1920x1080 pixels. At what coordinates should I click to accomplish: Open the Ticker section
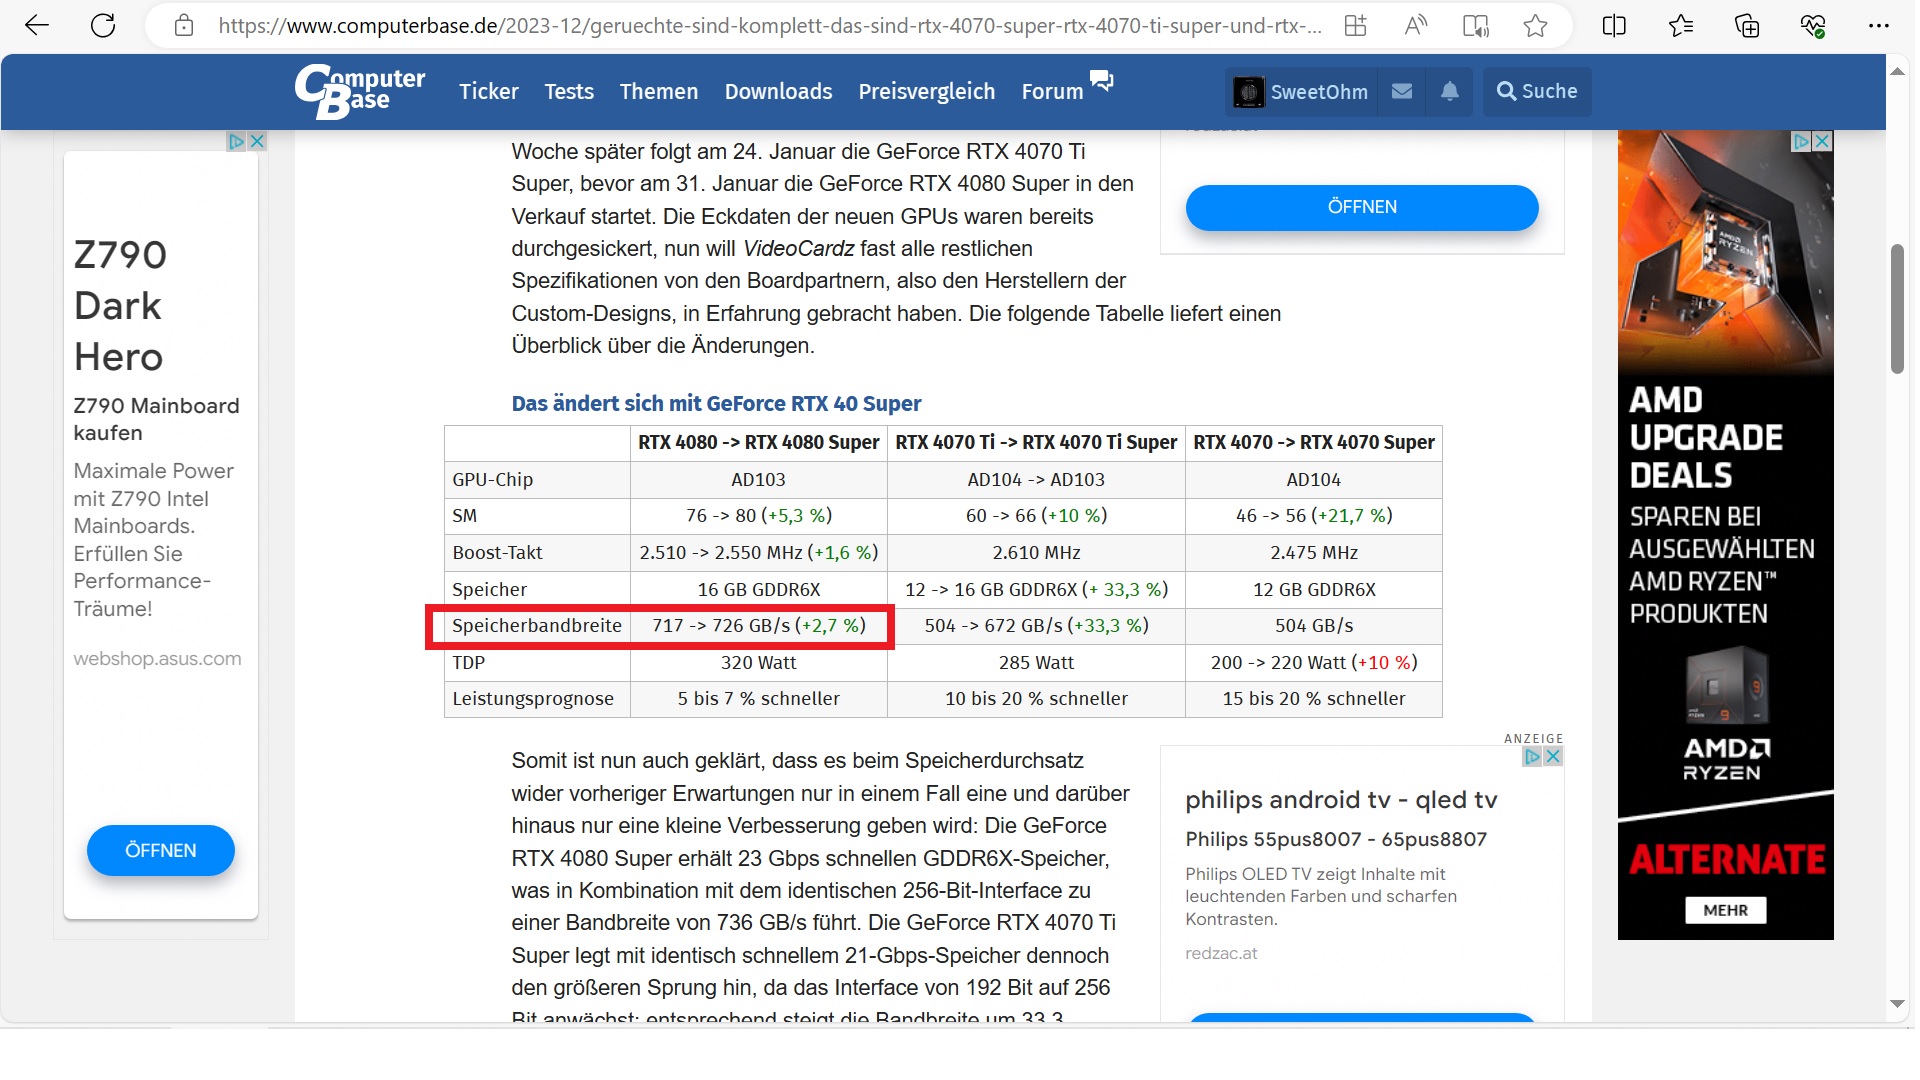point(489,92)
